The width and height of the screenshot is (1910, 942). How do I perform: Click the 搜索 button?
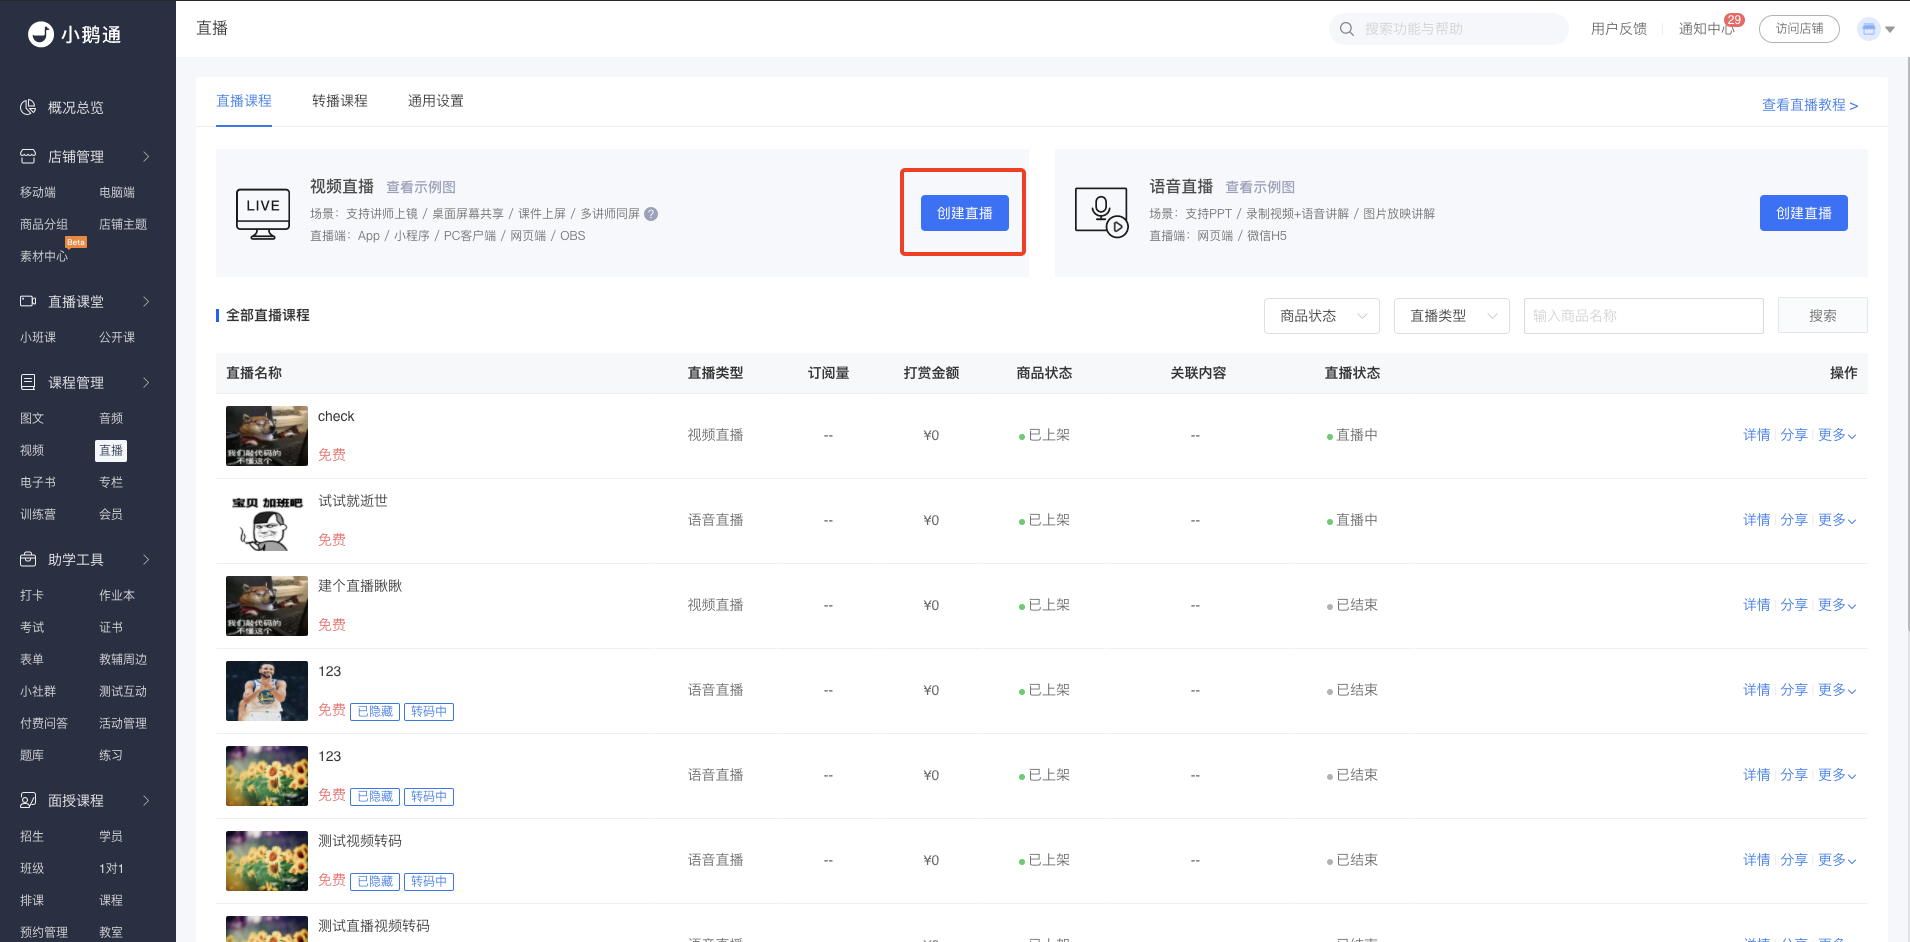click(x=1822, y=316)
